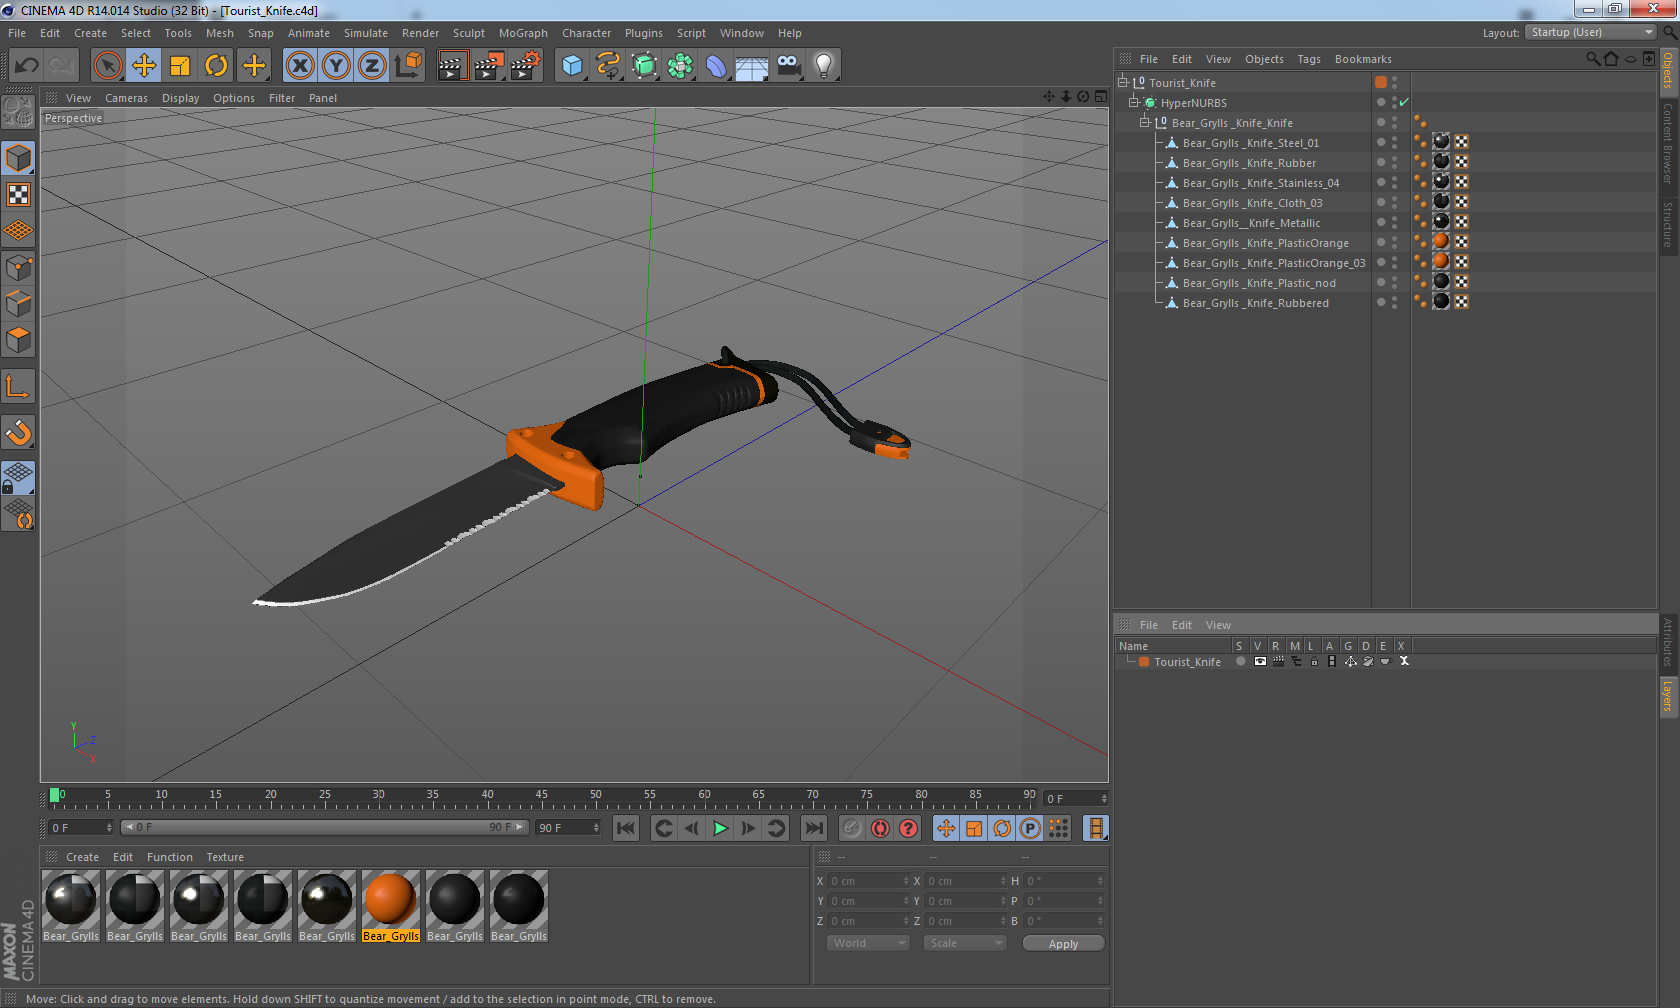Screen dimensions: 1680x1008
Task: Go to start of animation
Action: 626,828
